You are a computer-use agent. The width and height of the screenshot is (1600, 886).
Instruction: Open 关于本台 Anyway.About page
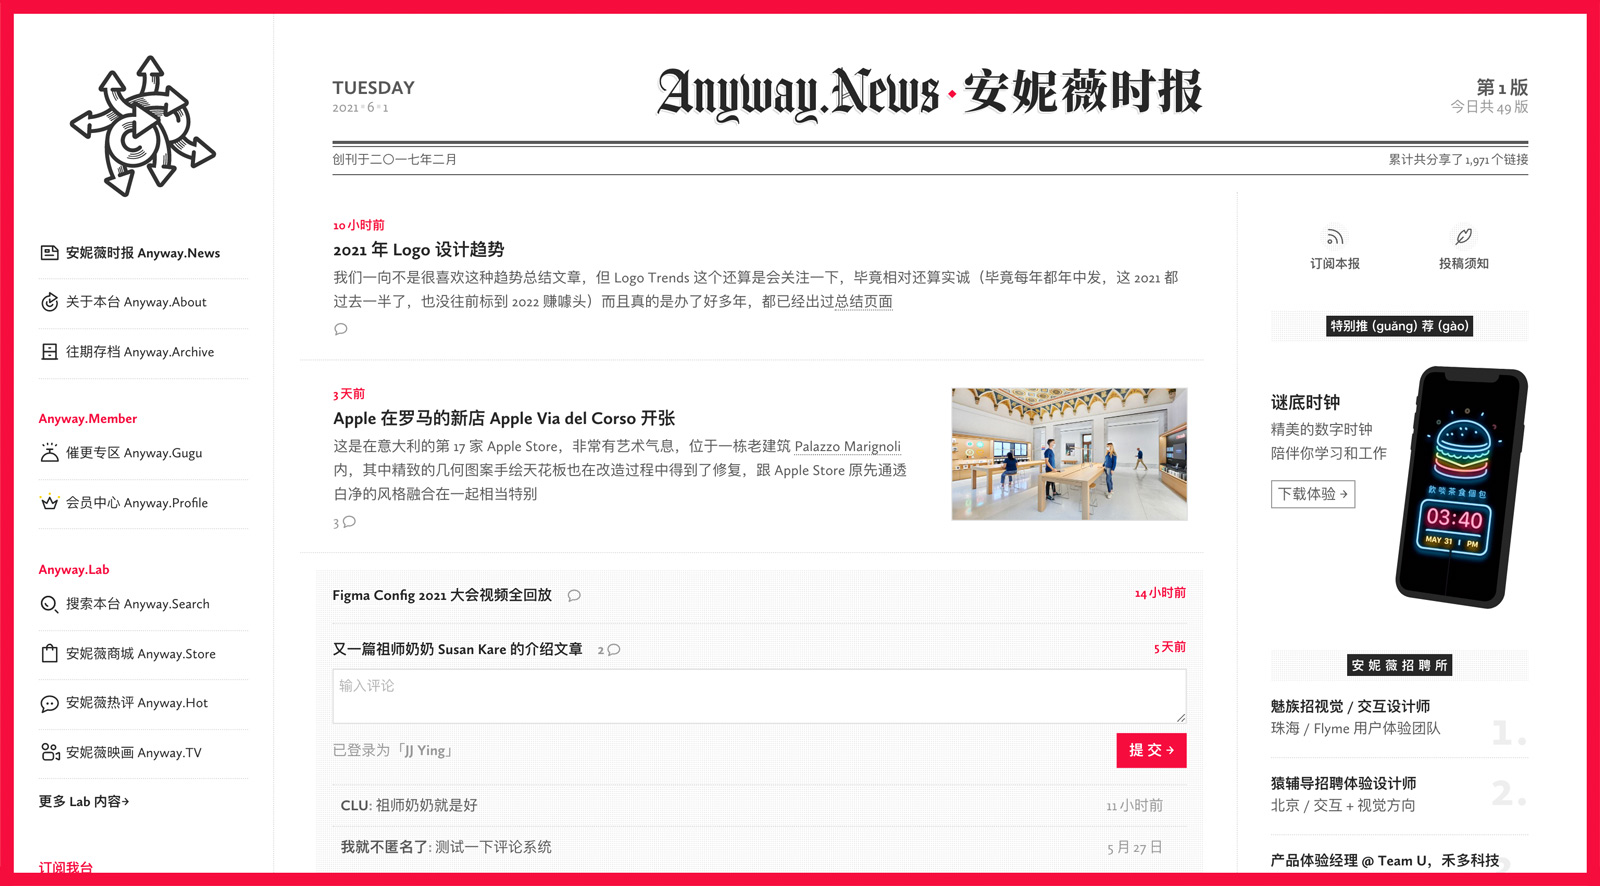point(136,302)
